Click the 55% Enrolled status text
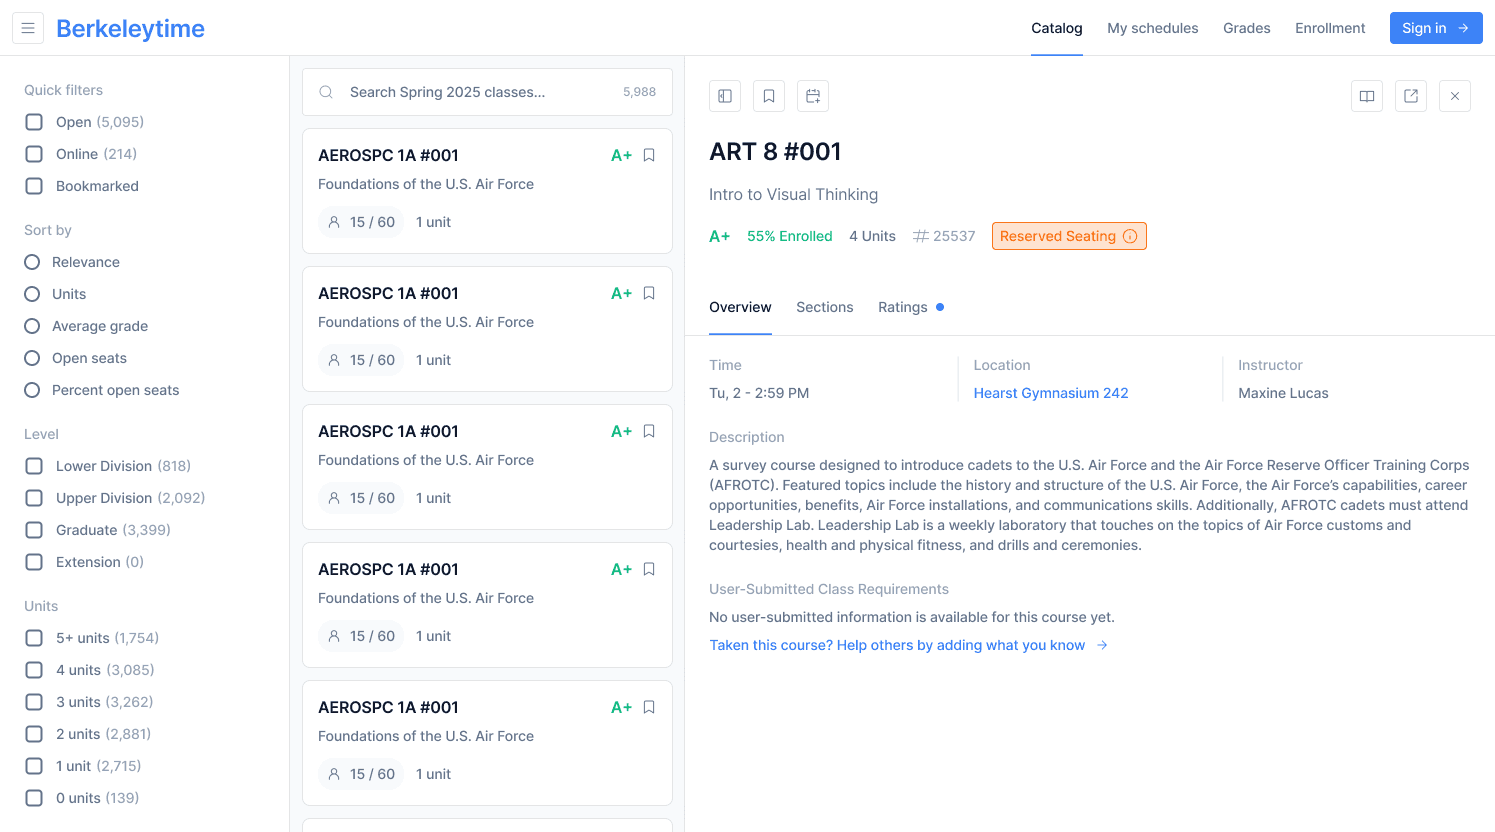Viewport: 1495px width, 832px height. point(790,236)
